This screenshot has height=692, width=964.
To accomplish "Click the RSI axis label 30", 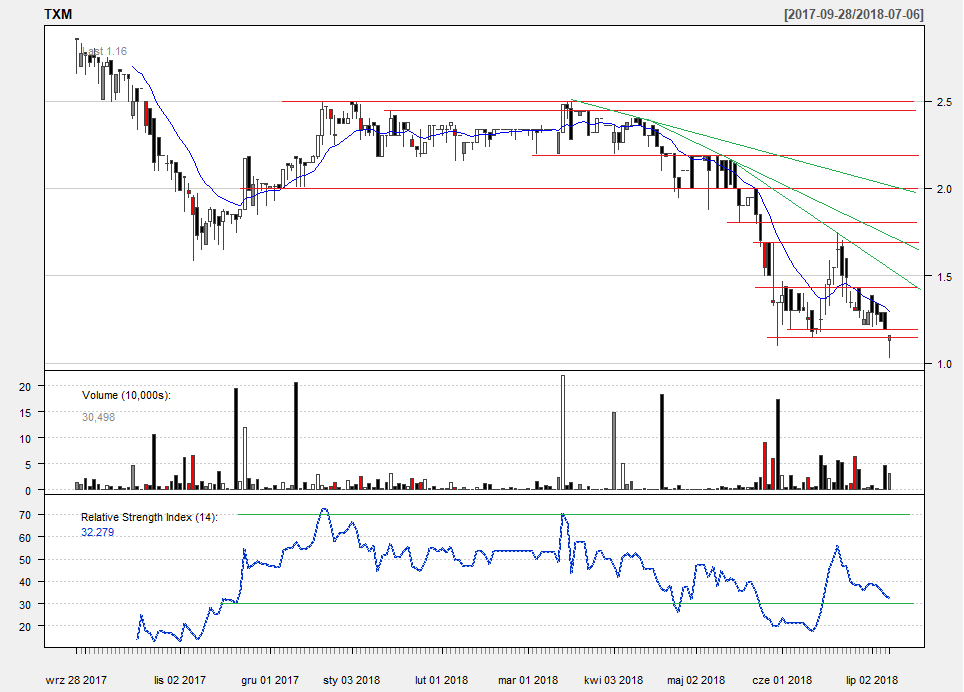I will point(25,604).
